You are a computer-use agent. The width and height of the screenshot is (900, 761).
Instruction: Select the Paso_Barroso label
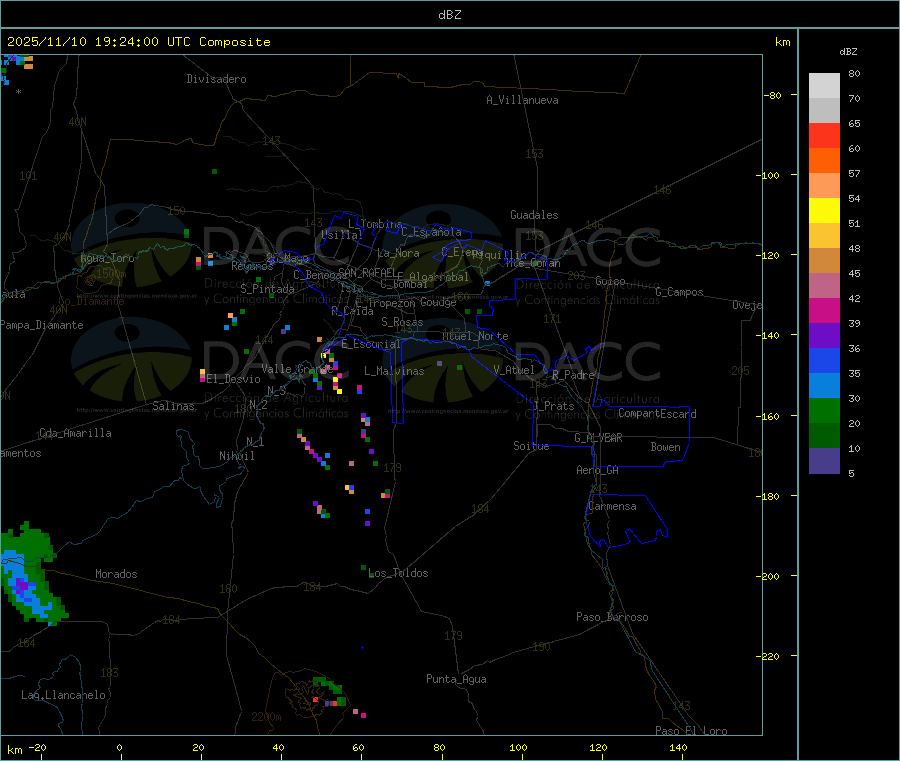click(x=612, y=617)
